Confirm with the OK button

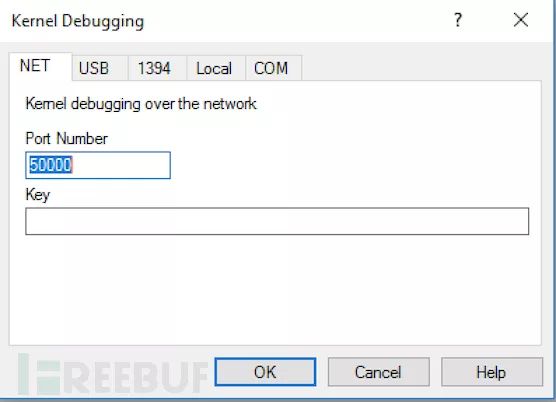(265, 372)
